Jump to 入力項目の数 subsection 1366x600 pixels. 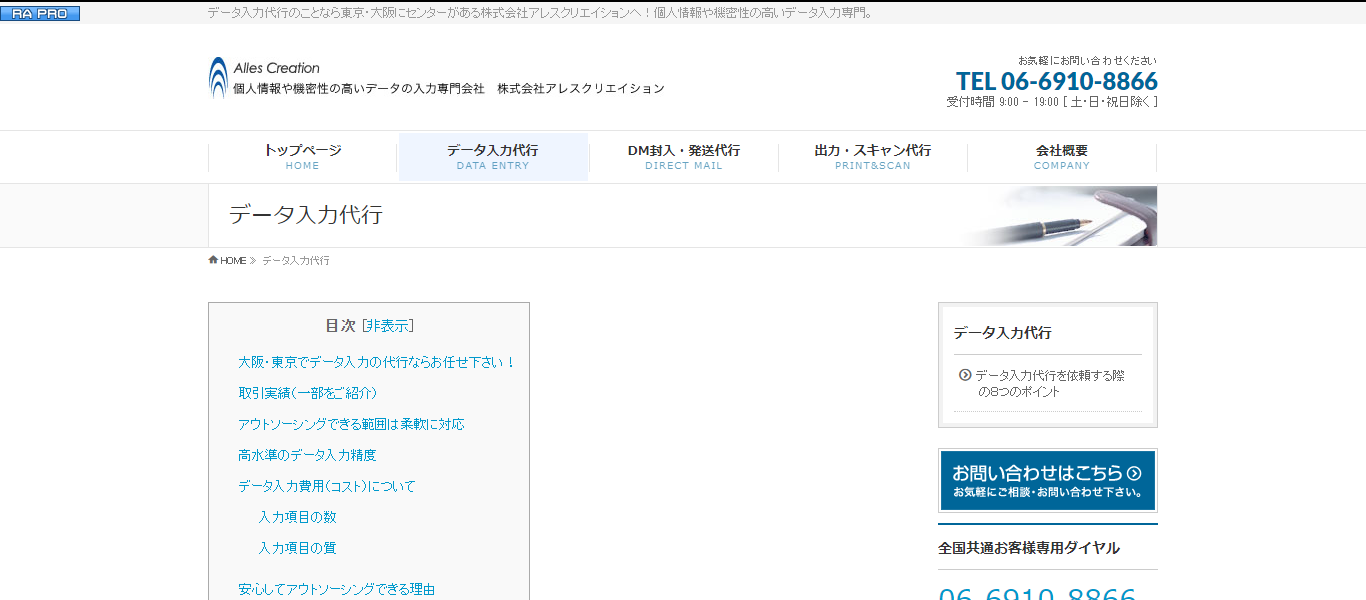pyautogui.click(x=297, y=517)
